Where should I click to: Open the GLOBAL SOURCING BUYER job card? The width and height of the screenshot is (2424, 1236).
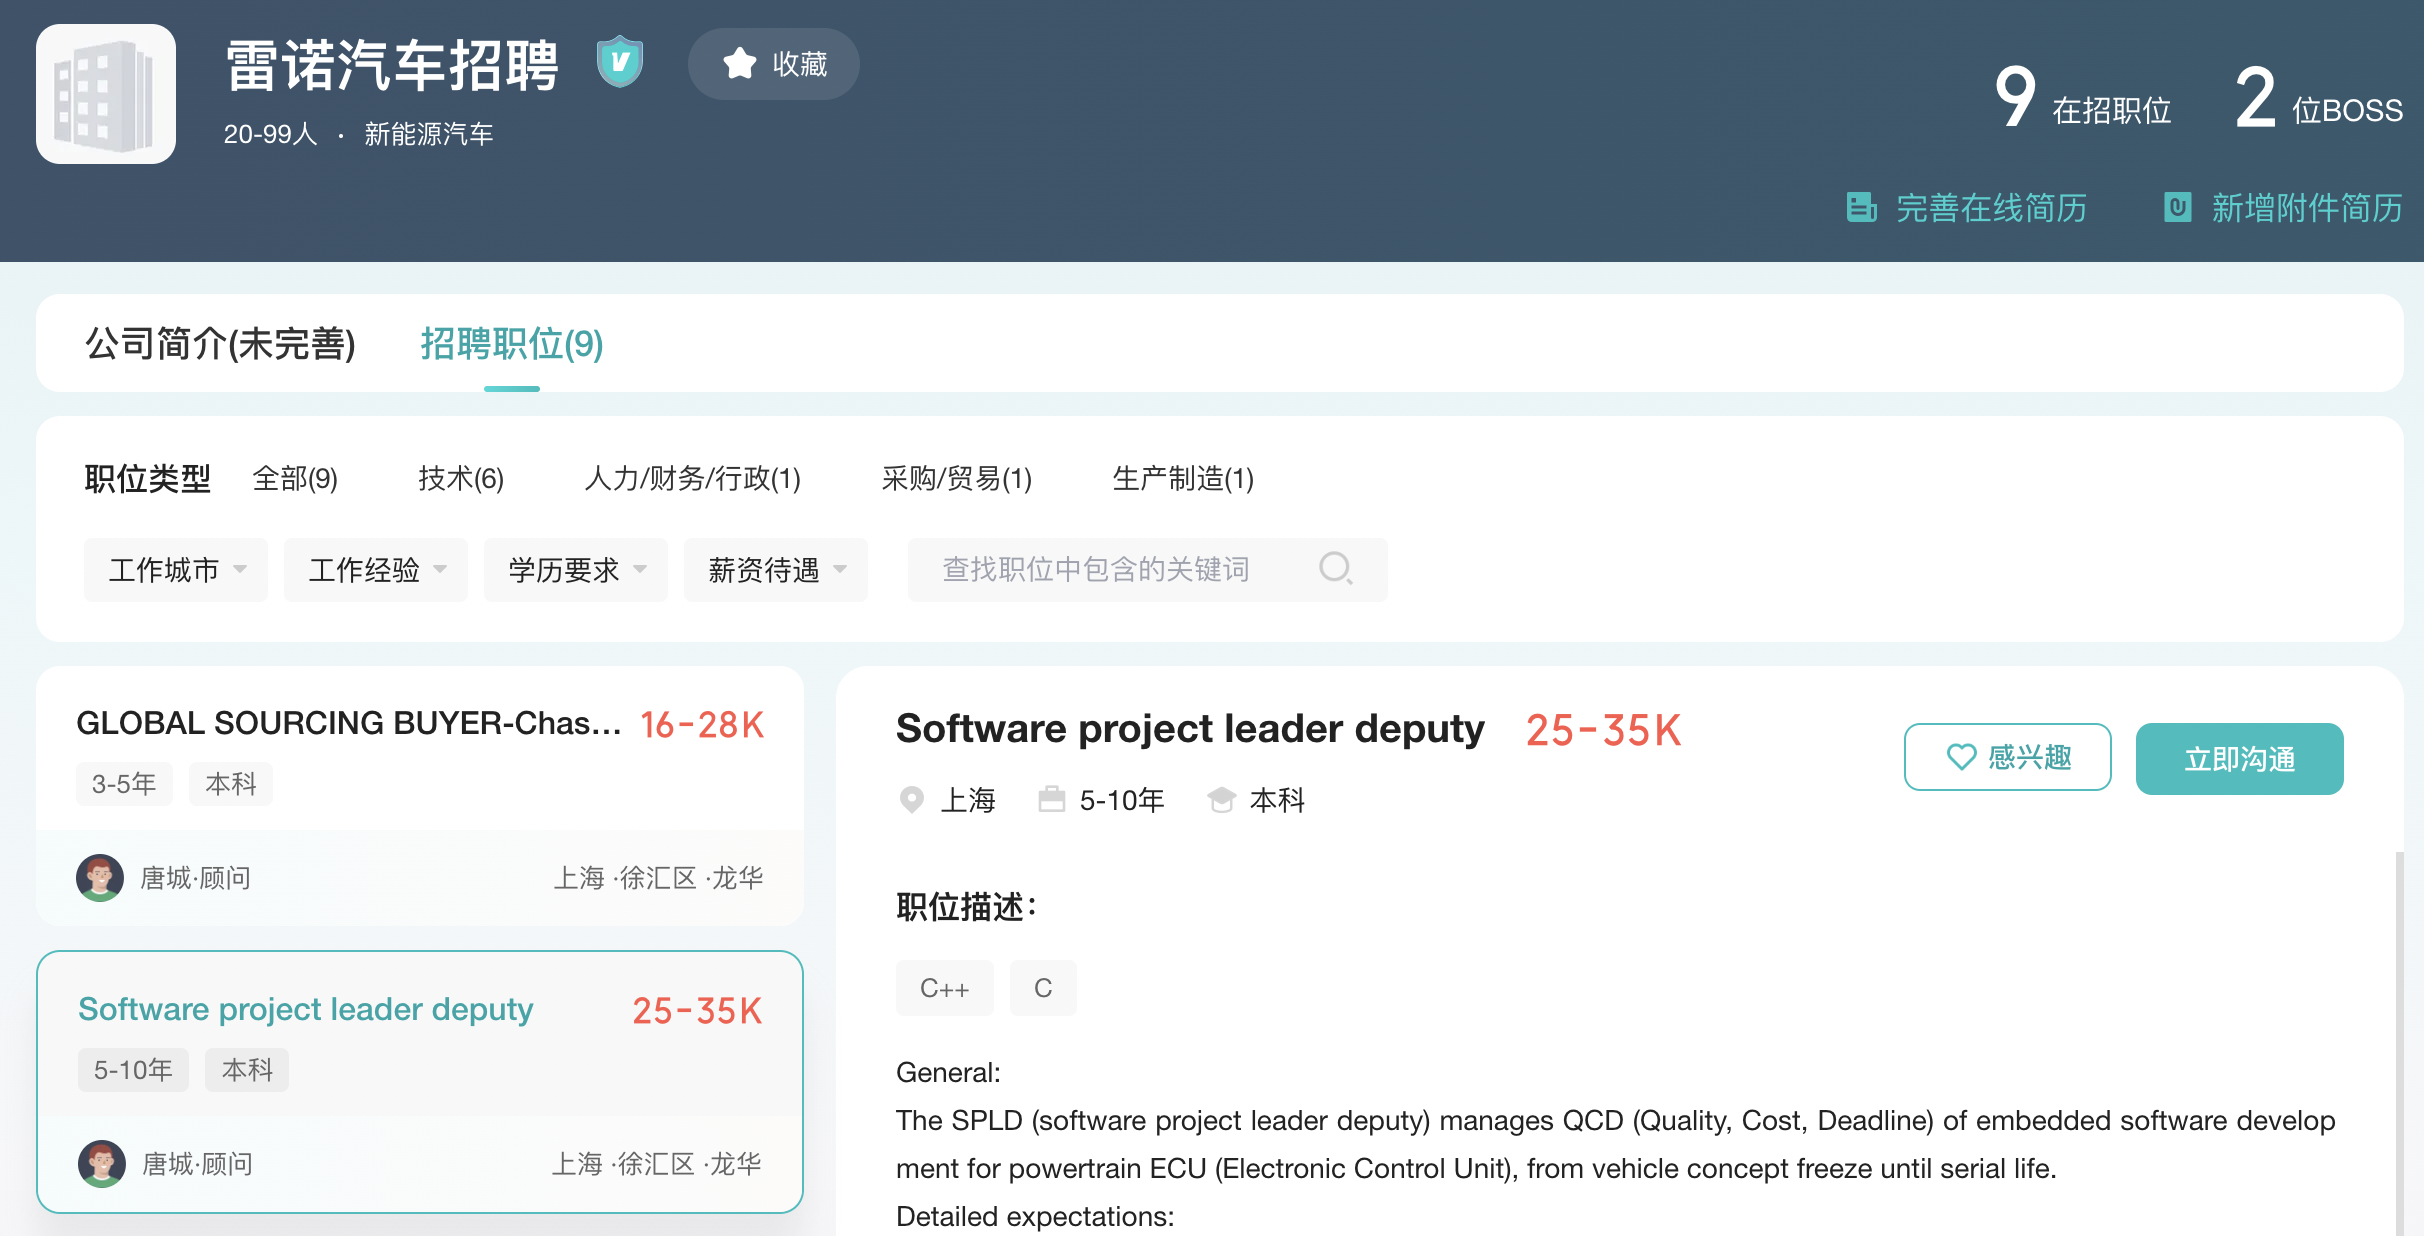pyautogui.click(x=348, y=723)
